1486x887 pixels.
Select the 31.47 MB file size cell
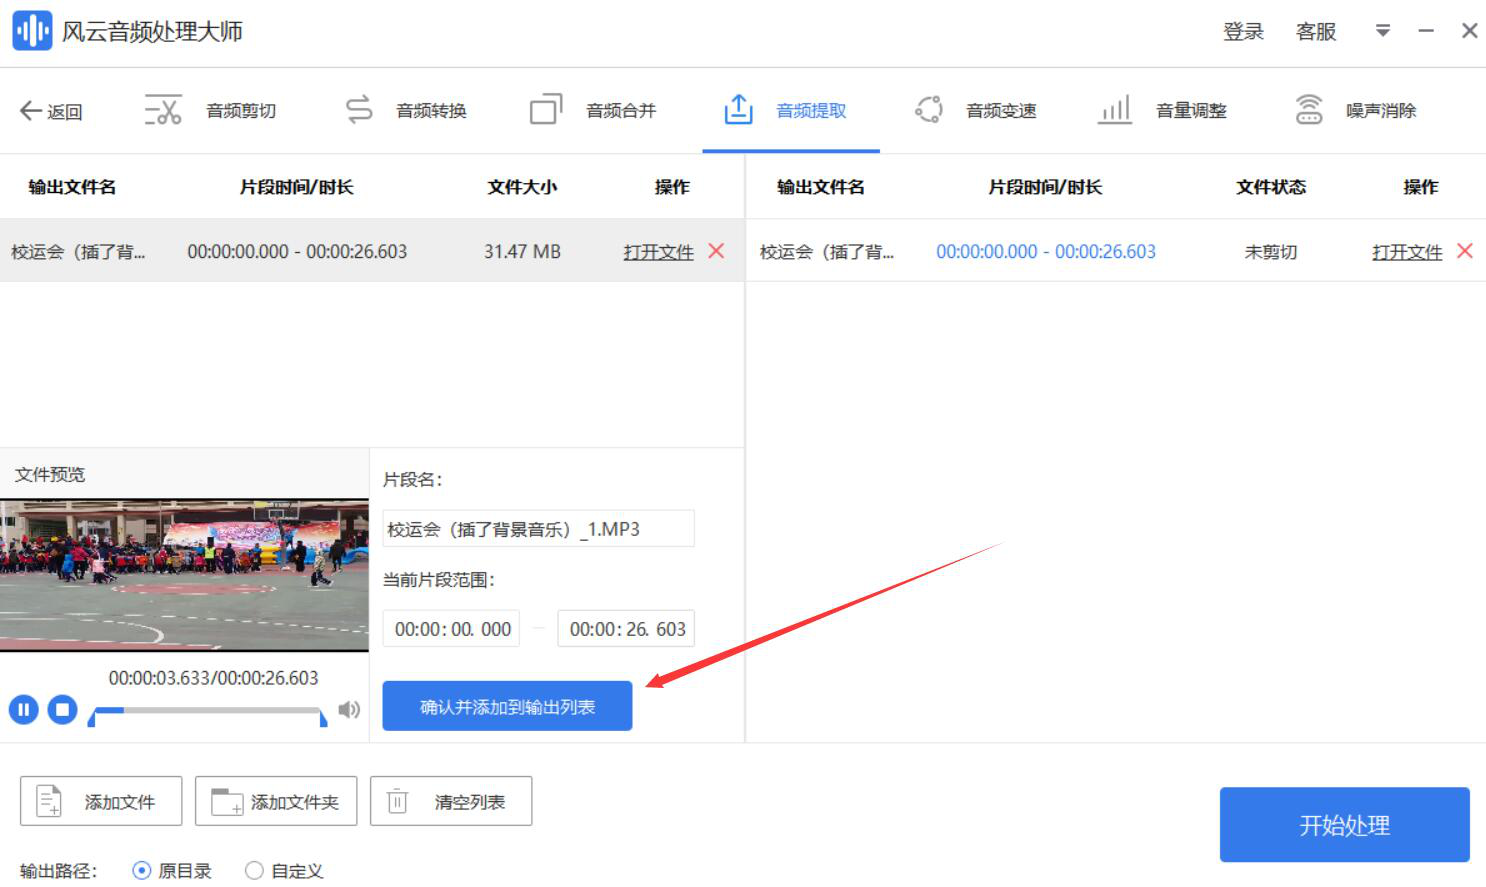coord(522,252)
